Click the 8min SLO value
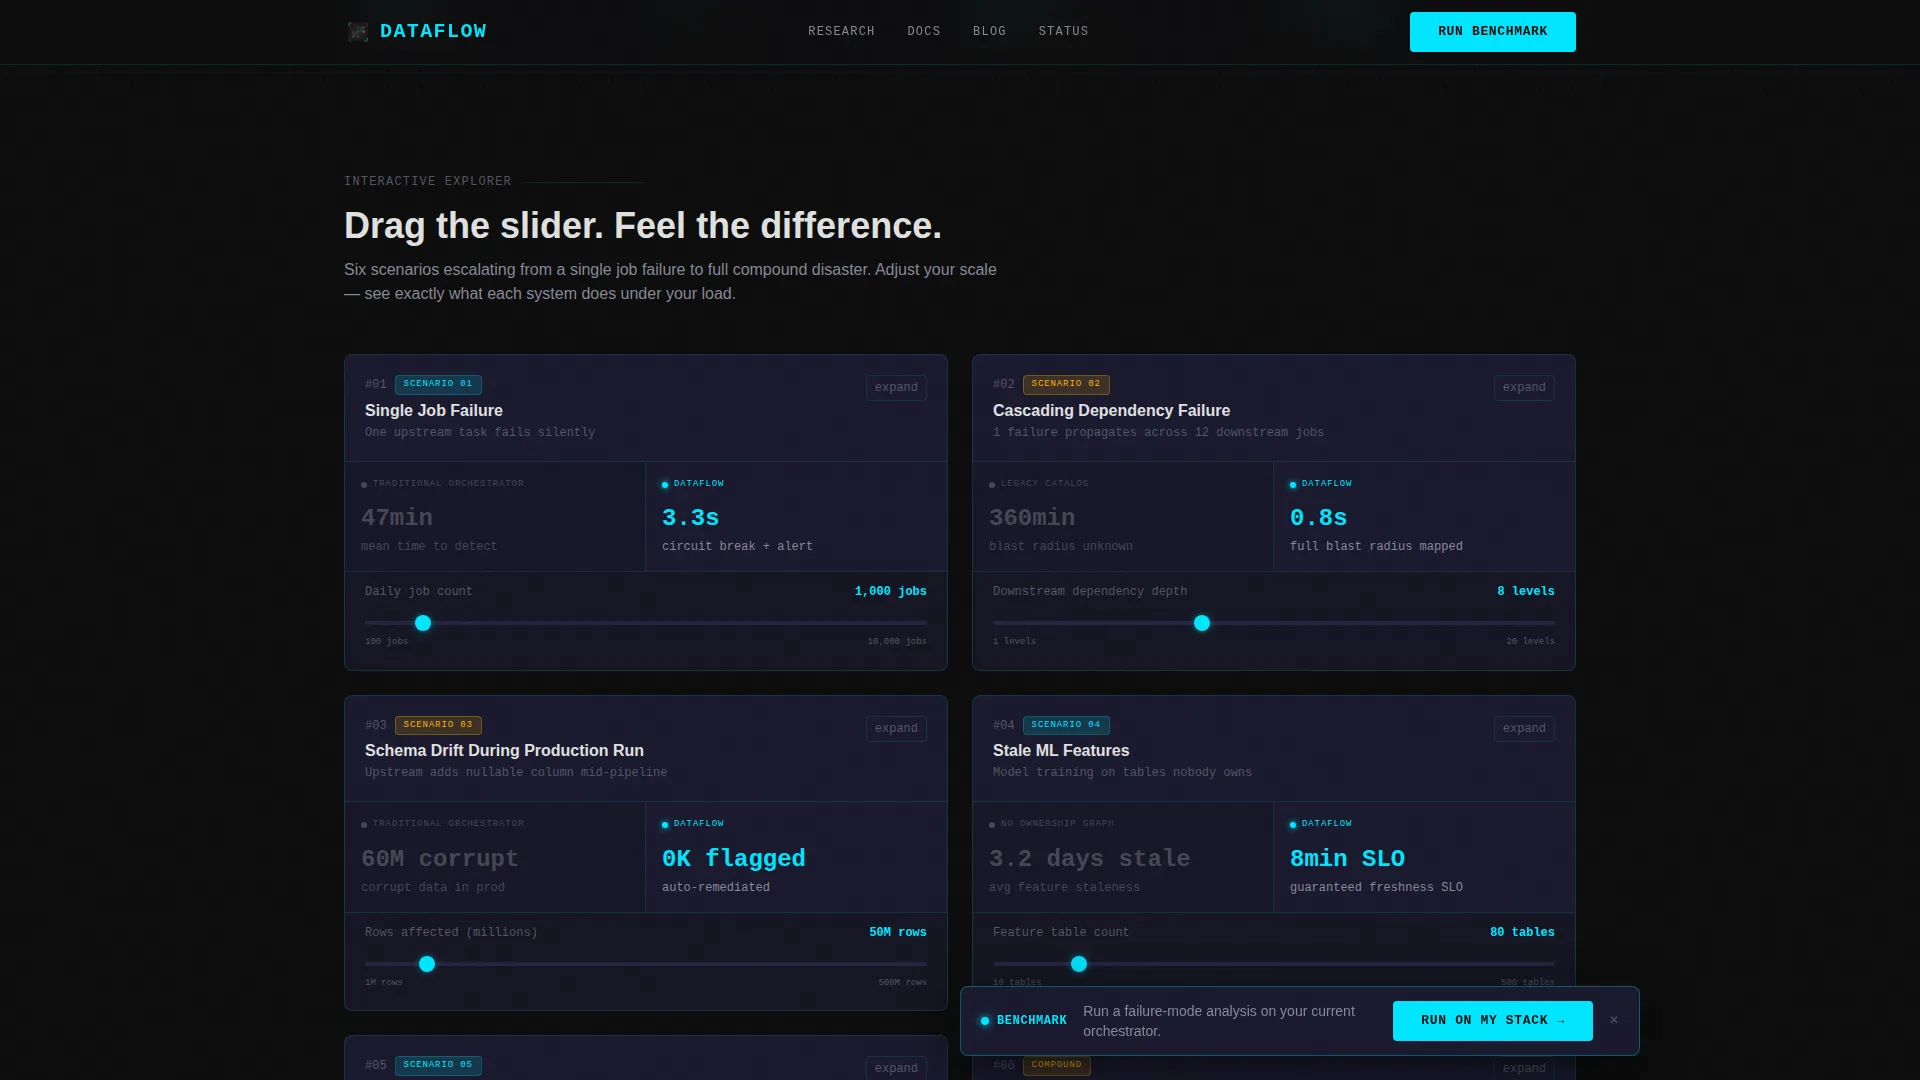This screenshot has width=1920, height=1080. tap(1347, 859)
